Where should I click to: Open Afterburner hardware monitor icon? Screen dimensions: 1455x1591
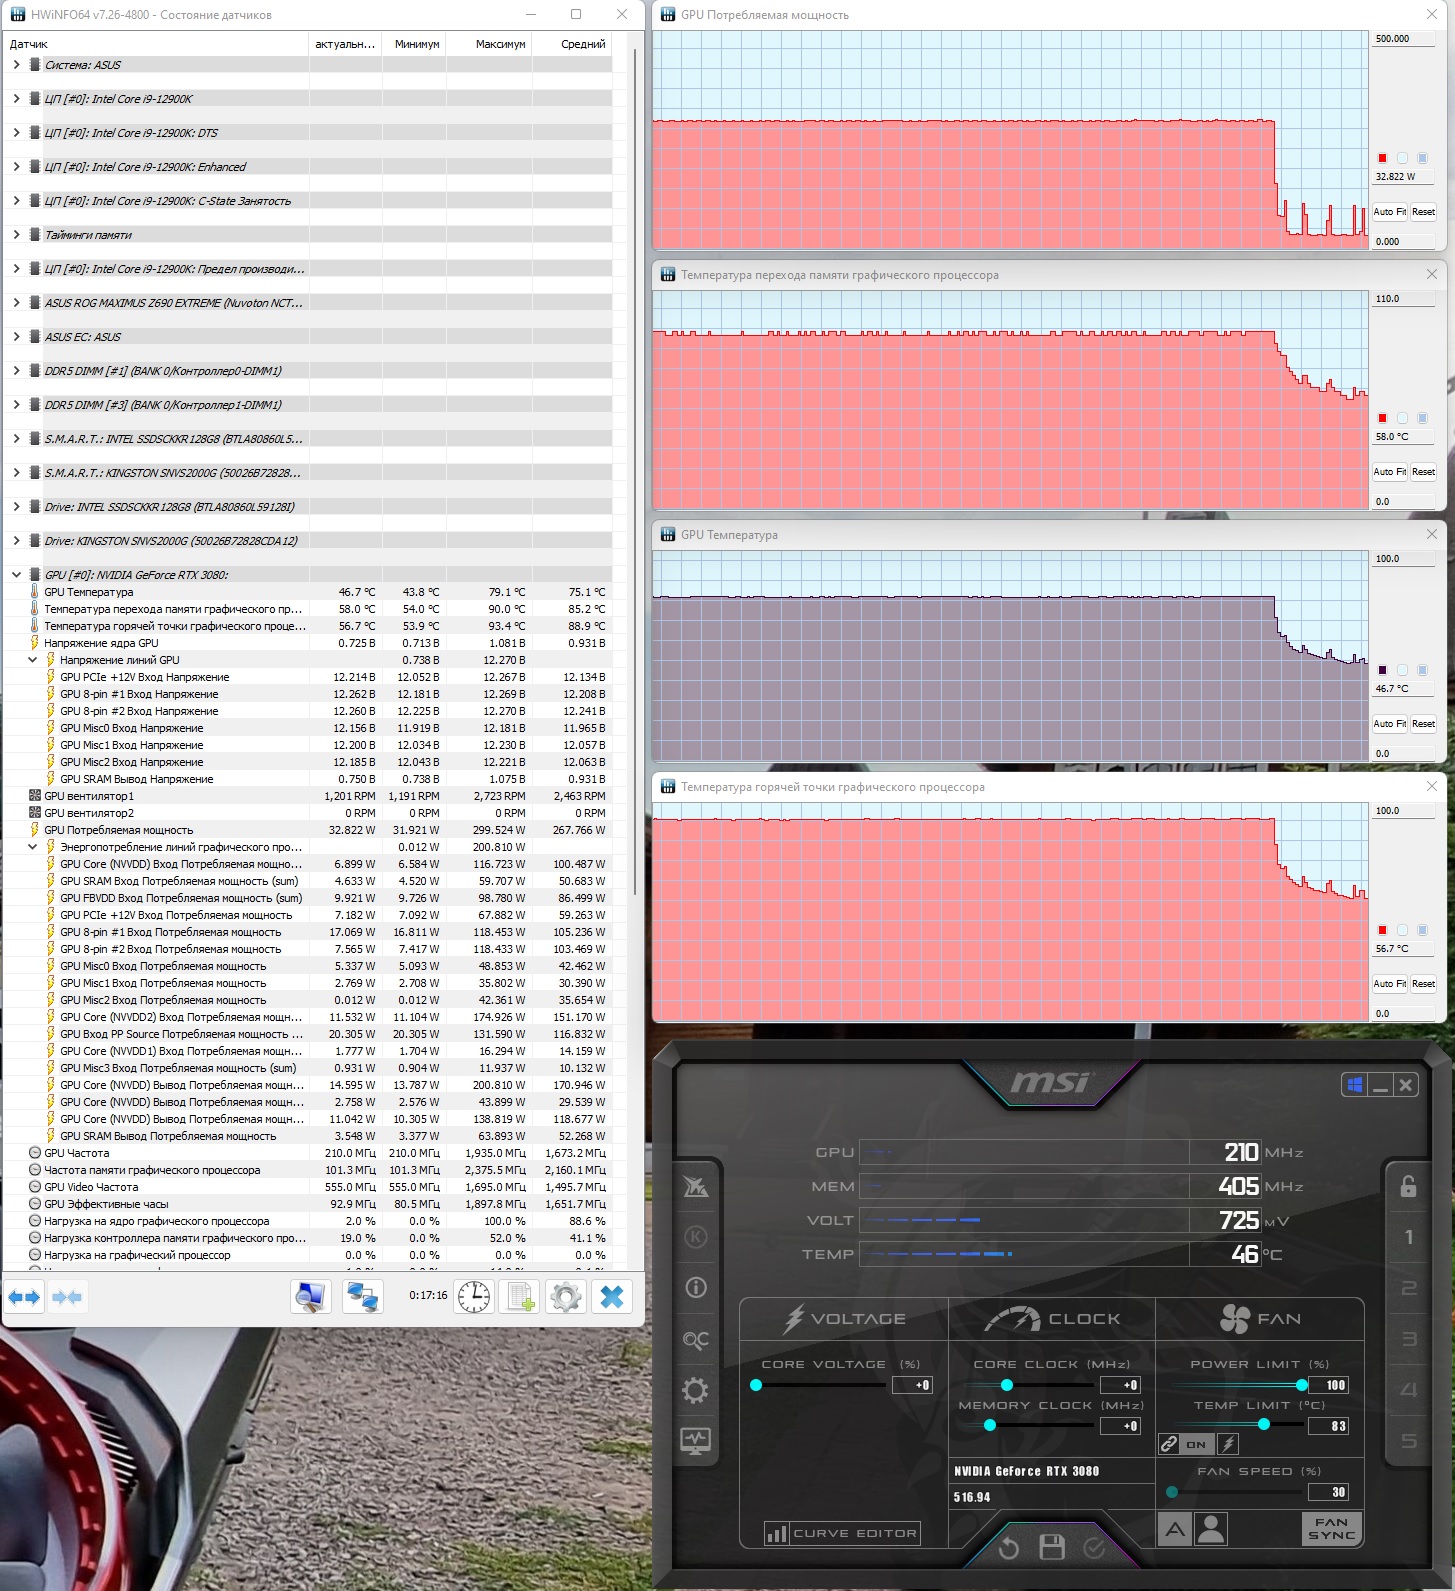point(696,1441)
